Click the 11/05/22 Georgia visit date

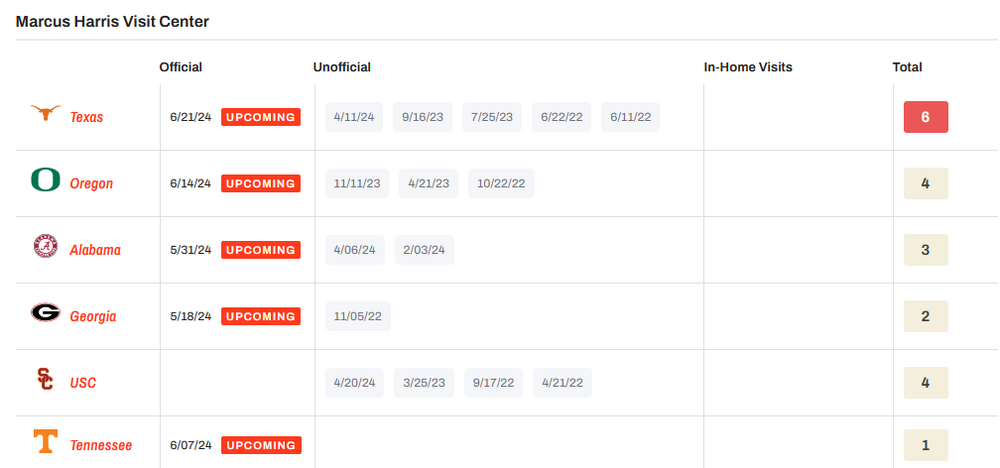(358, 316)
